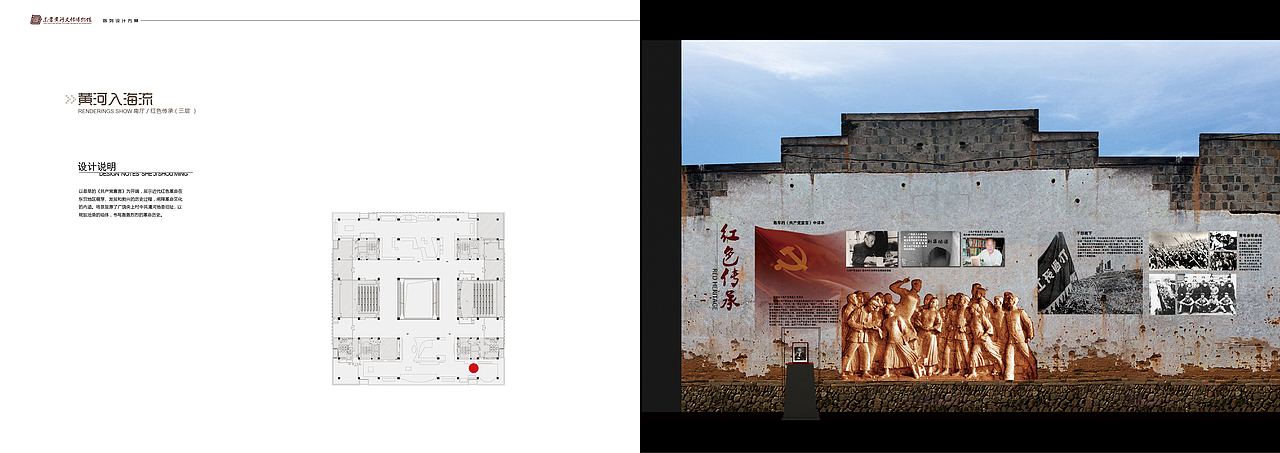Click the design description paragraph
Image resolution: width=1280 pixels, height=453 pixels.
pyautogui.click(x=130, y=202)
